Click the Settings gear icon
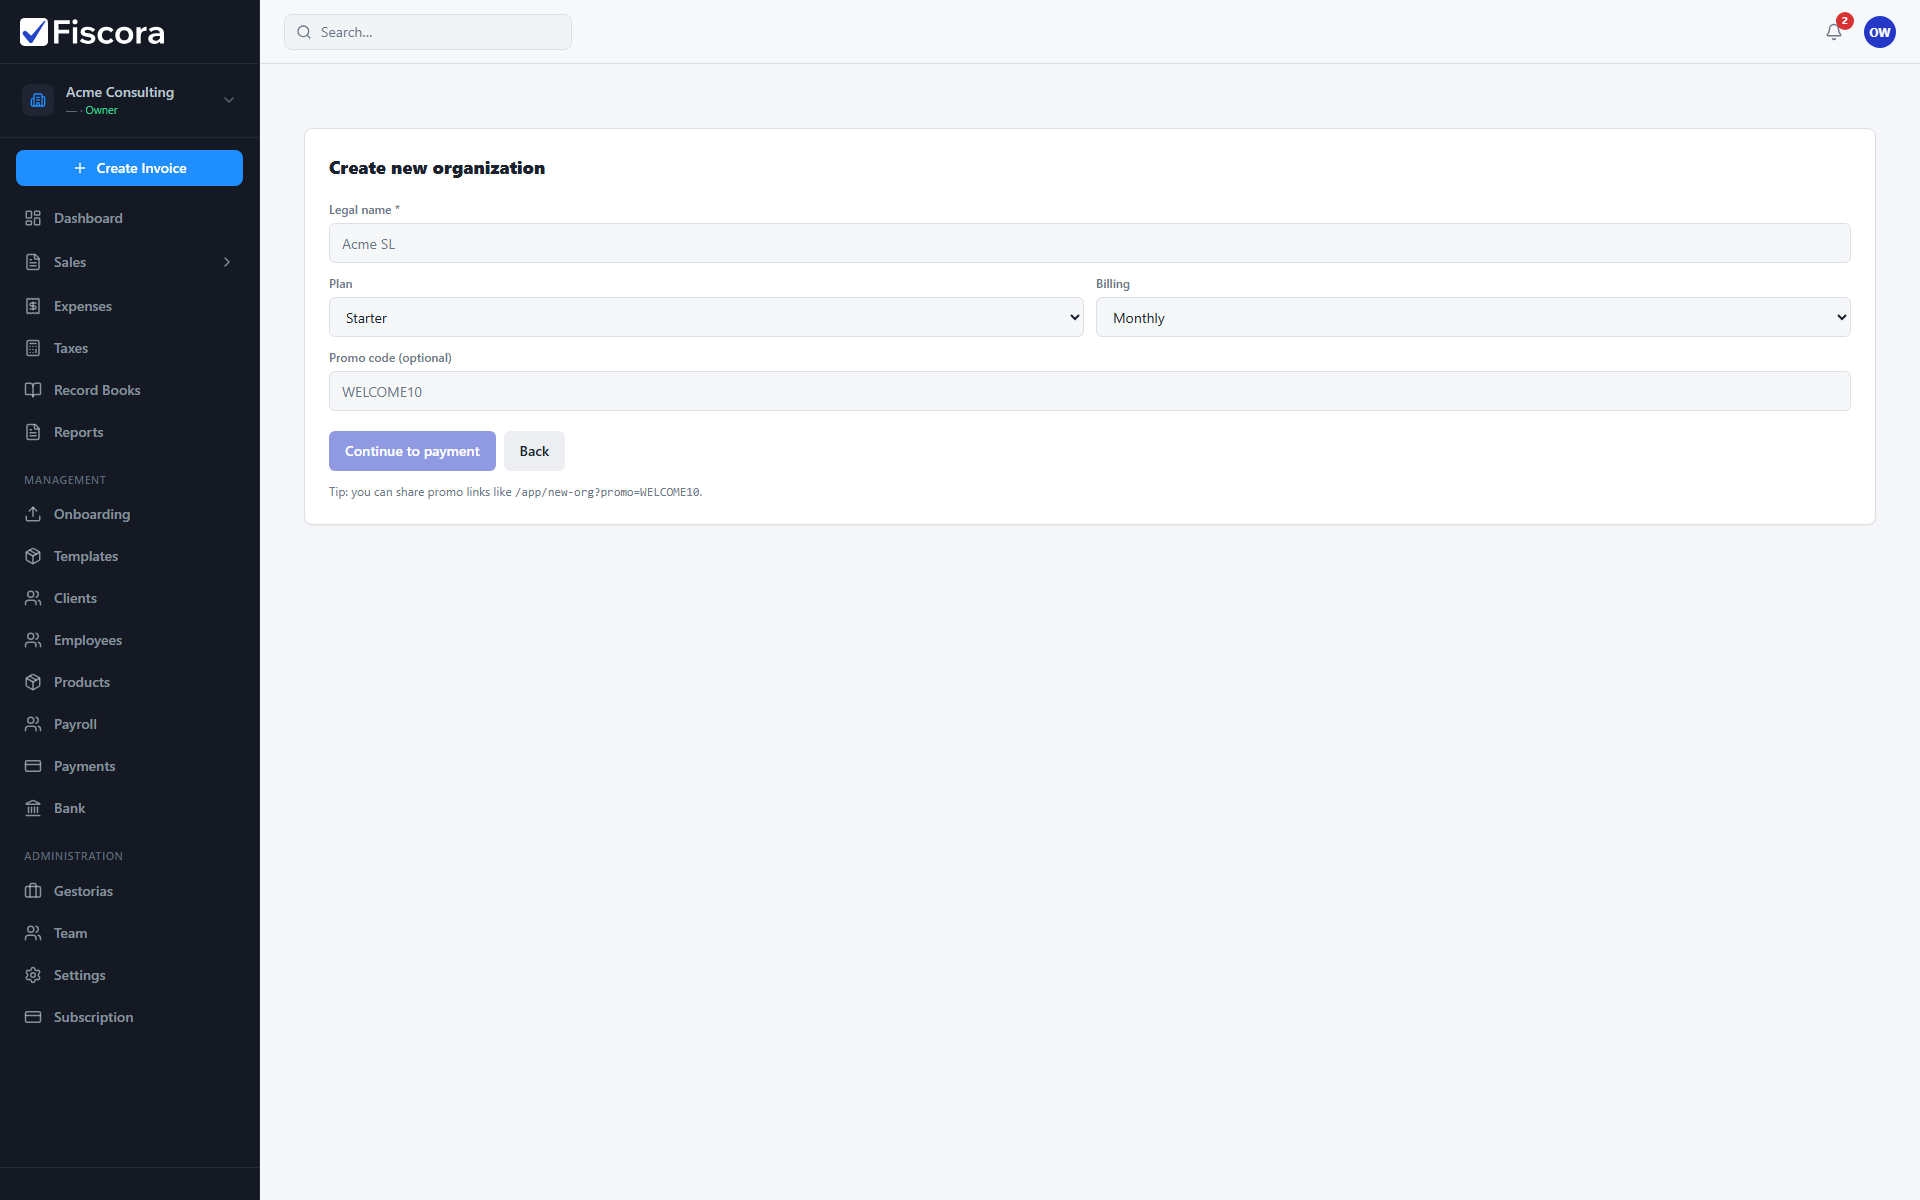This screenshot has width=1920, height=1200. point(33,975)
